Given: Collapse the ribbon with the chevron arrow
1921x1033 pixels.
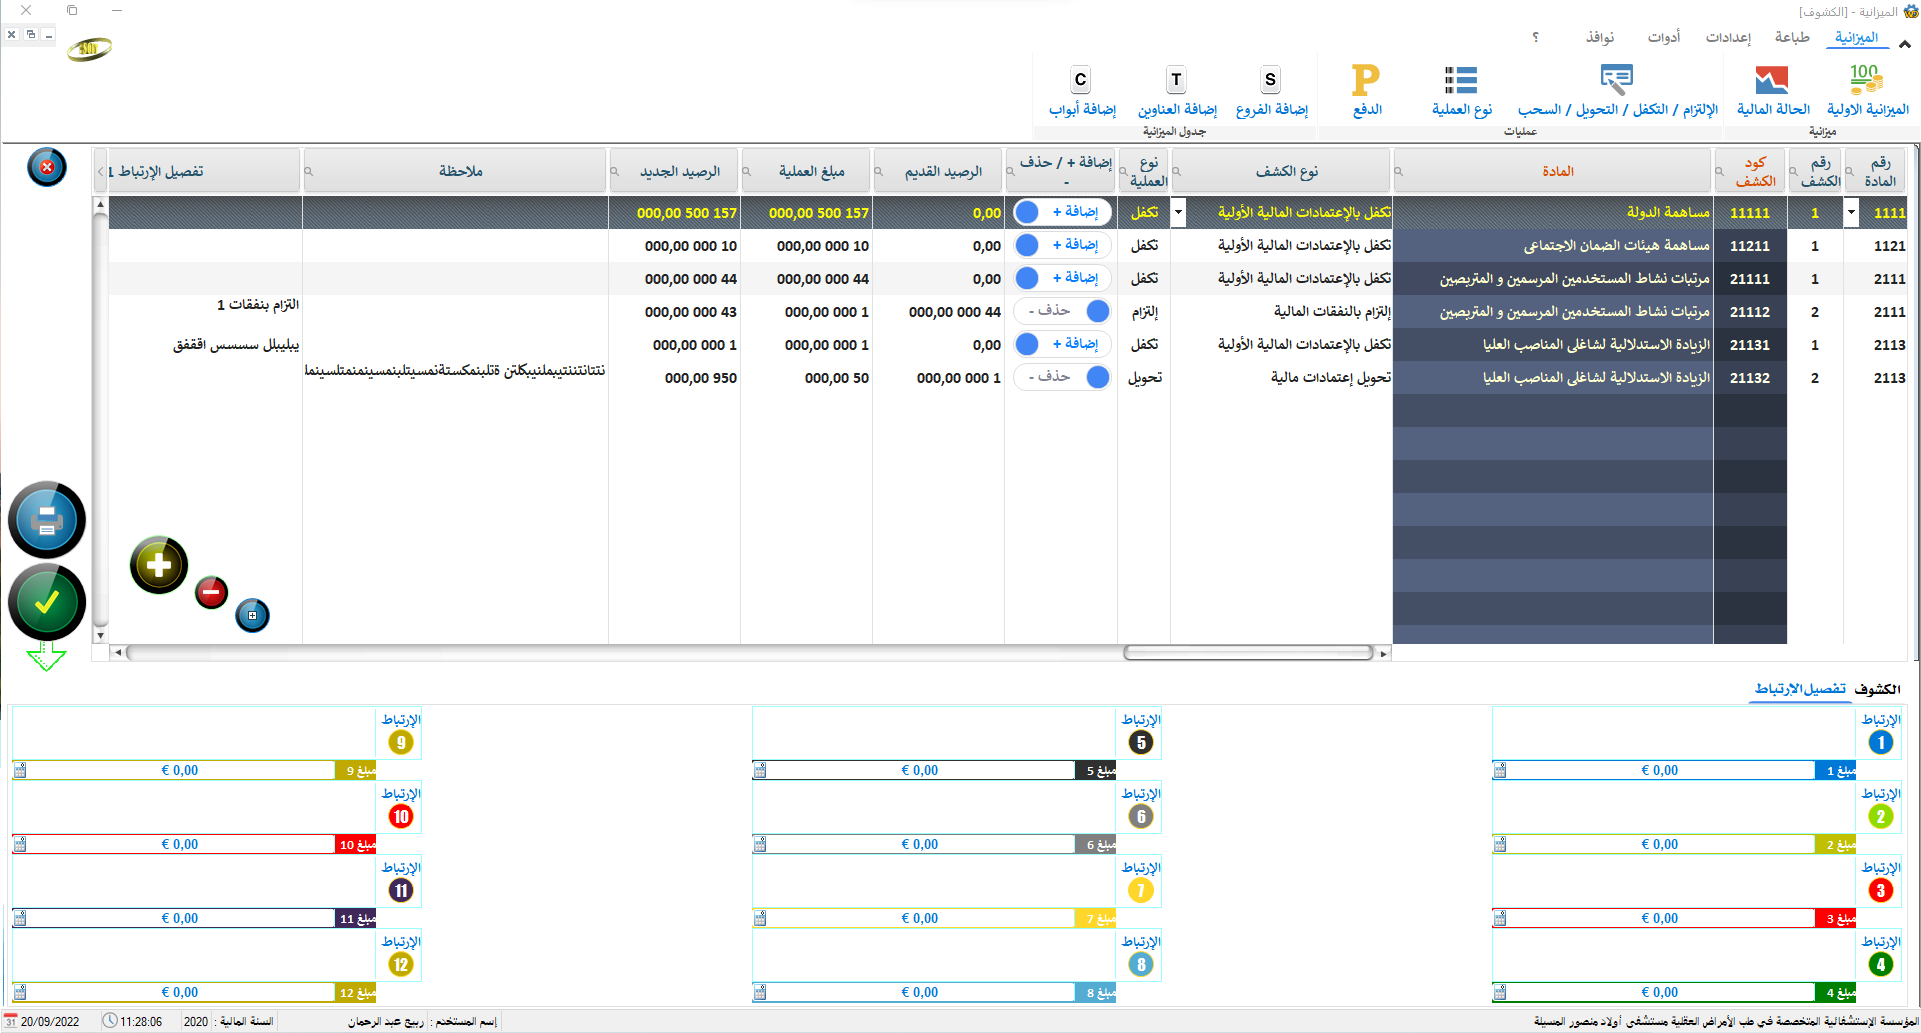Looking at the screenshot, I should point(1904,44).
